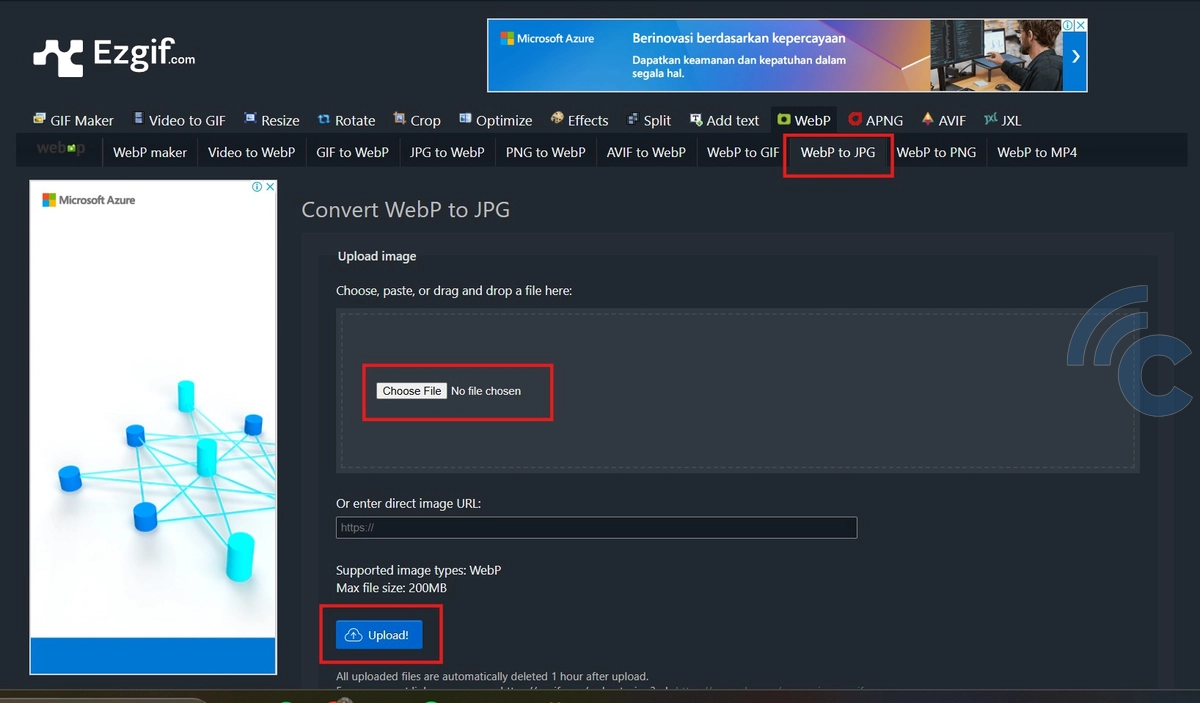Open the Video to GIF tool
Screen dimensions: 1200x703
[179, 120]
